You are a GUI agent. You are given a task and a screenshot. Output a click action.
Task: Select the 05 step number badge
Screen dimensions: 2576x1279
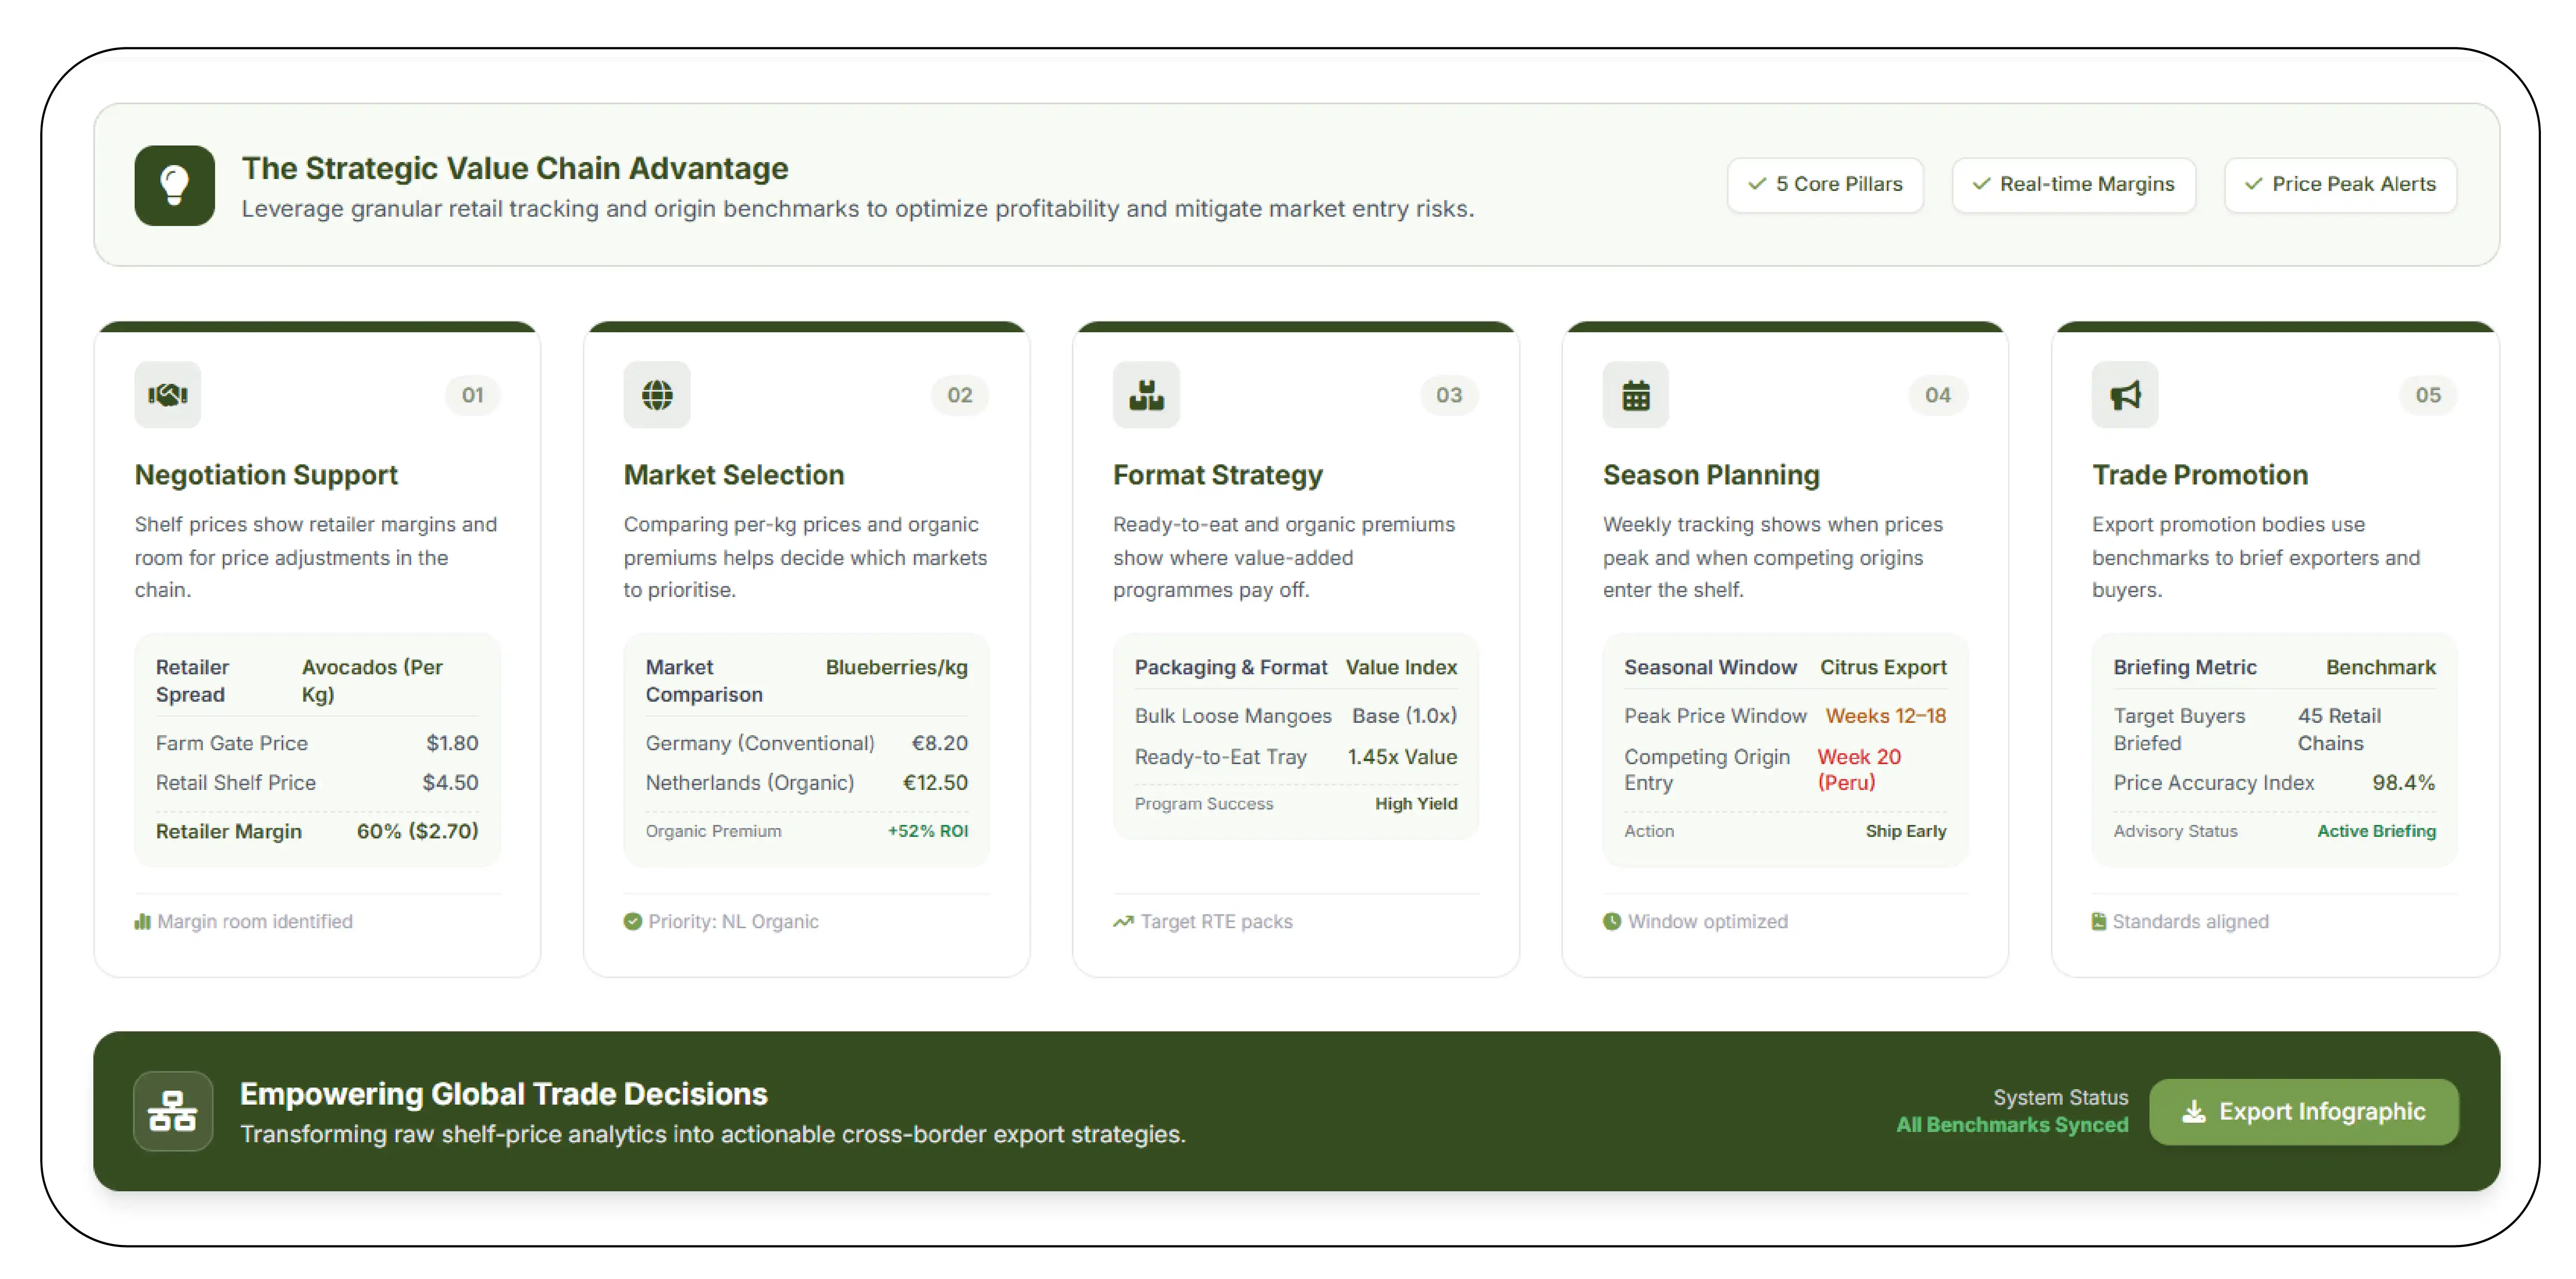point(2428,395)
